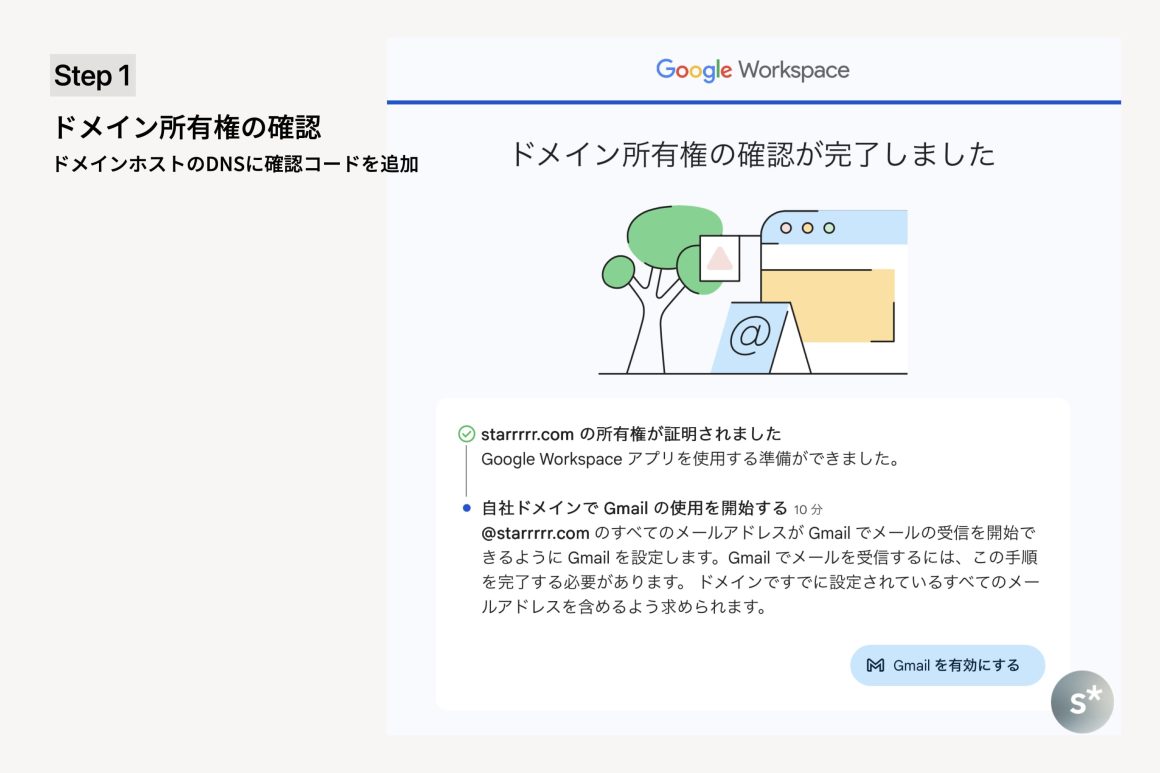This screenshot has height=773, width=1160.
Task: Click the Gmail envelope icon in button
Action: coord(875,665)
